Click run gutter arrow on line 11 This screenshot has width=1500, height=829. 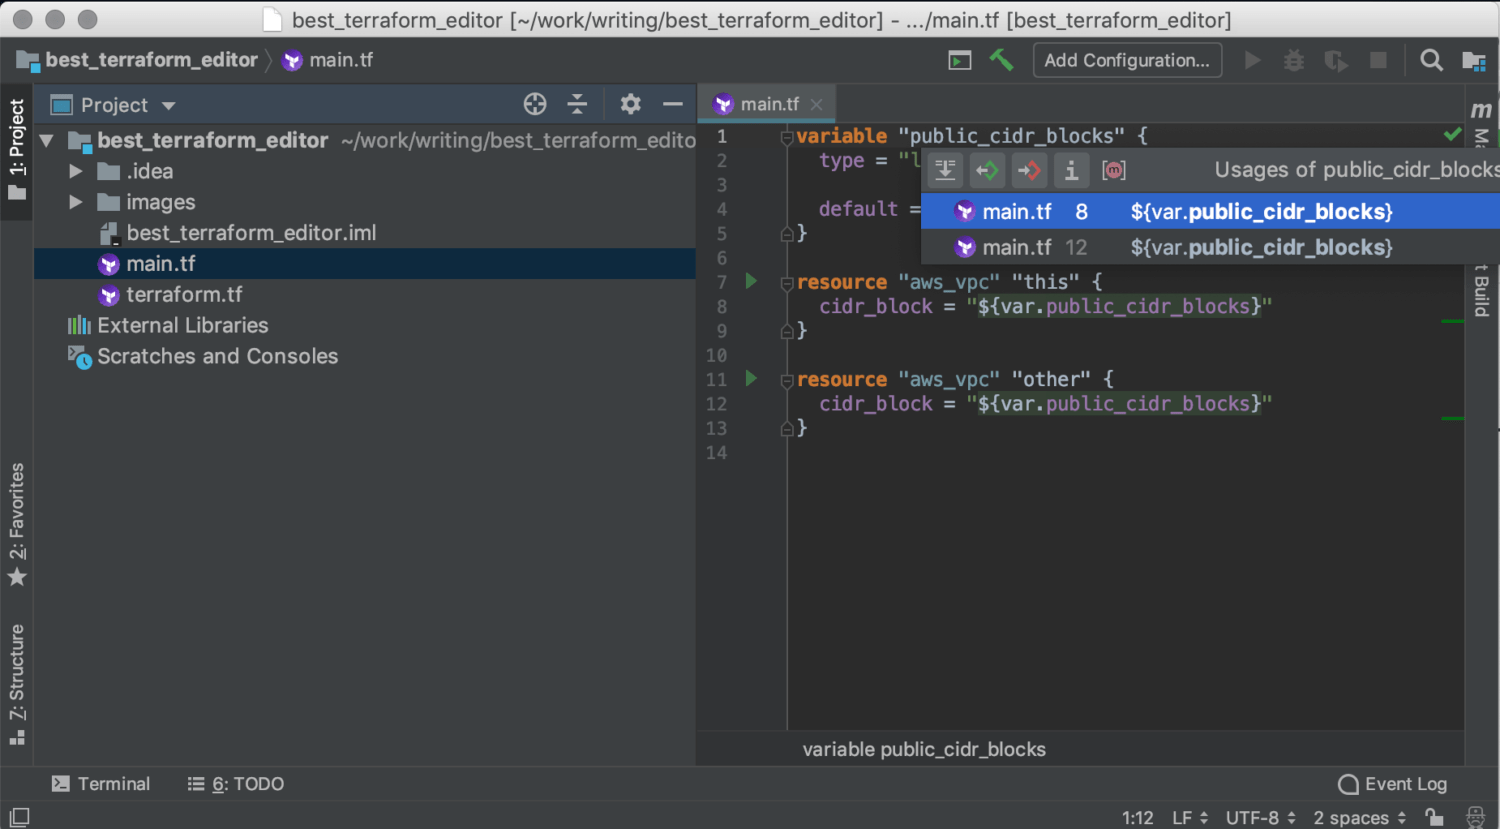(x=751, y=378)
